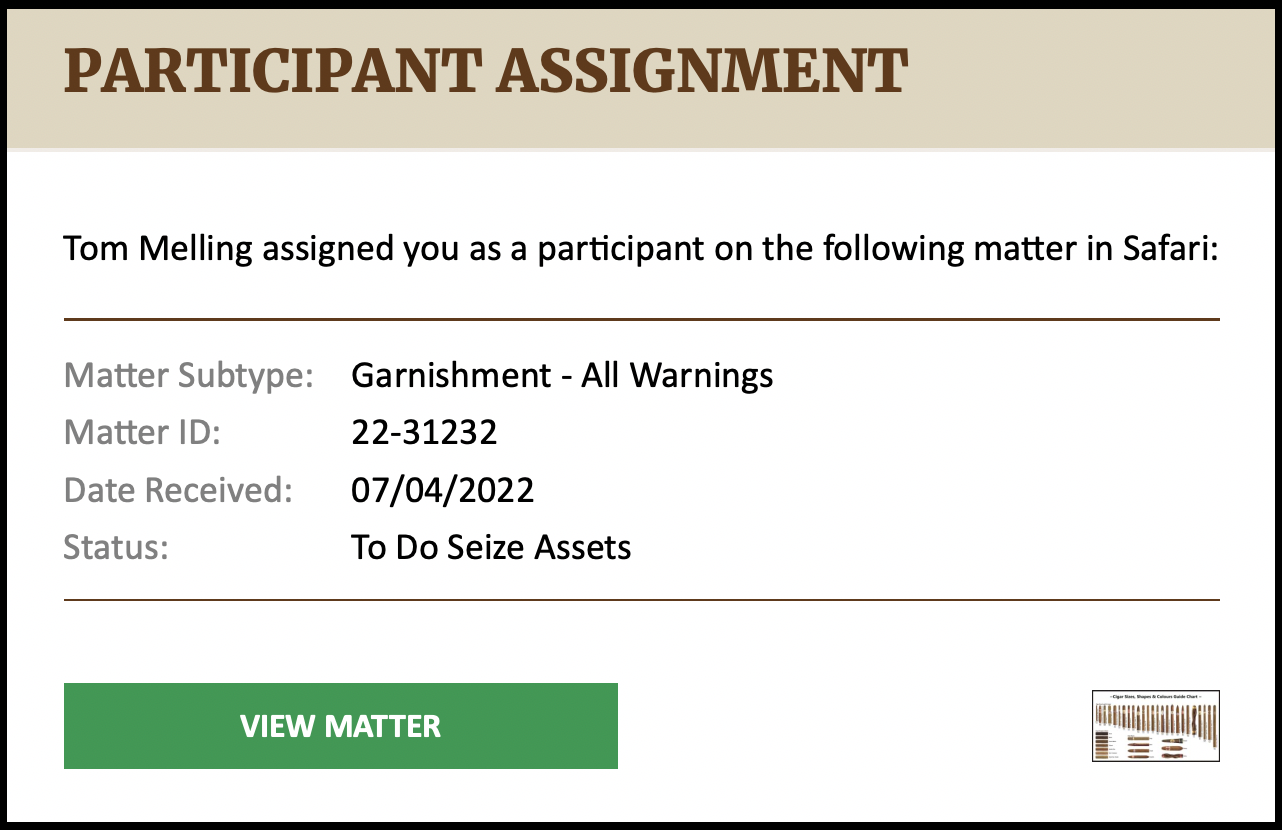The height and width of the screenshot is (830, 1282).
Task: Select the PARTICIPANT ASSIGNMENT heading
Action: pyautogui.click(x=486, y=71)
